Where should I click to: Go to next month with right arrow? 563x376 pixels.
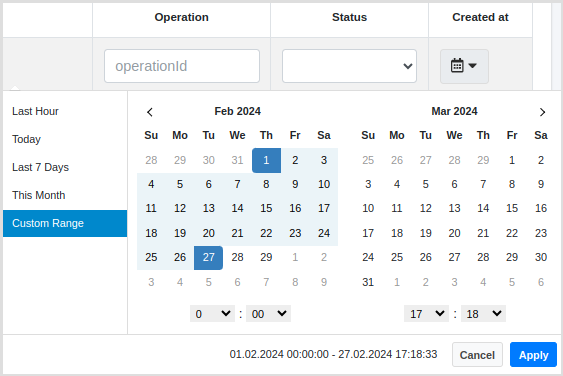coord(542,112)
